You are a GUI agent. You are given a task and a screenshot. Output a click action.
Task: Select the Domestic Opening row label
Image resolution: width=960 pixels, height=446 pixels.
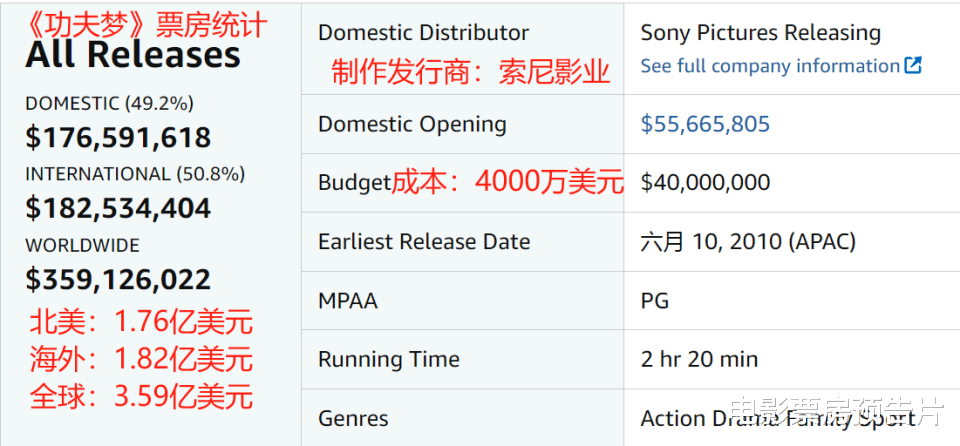click(413, 124)
